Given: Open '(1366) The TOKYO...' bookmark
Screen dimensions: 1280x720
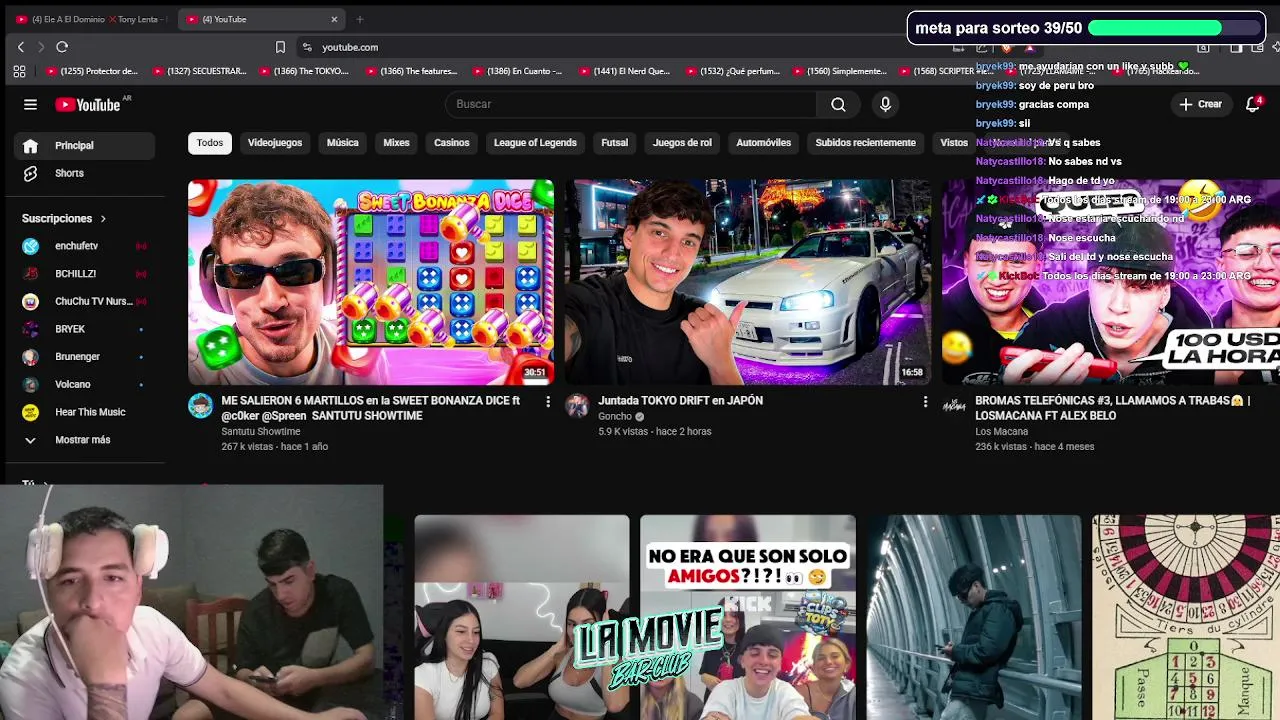Looking at the screenshot, I should (305, 71).
